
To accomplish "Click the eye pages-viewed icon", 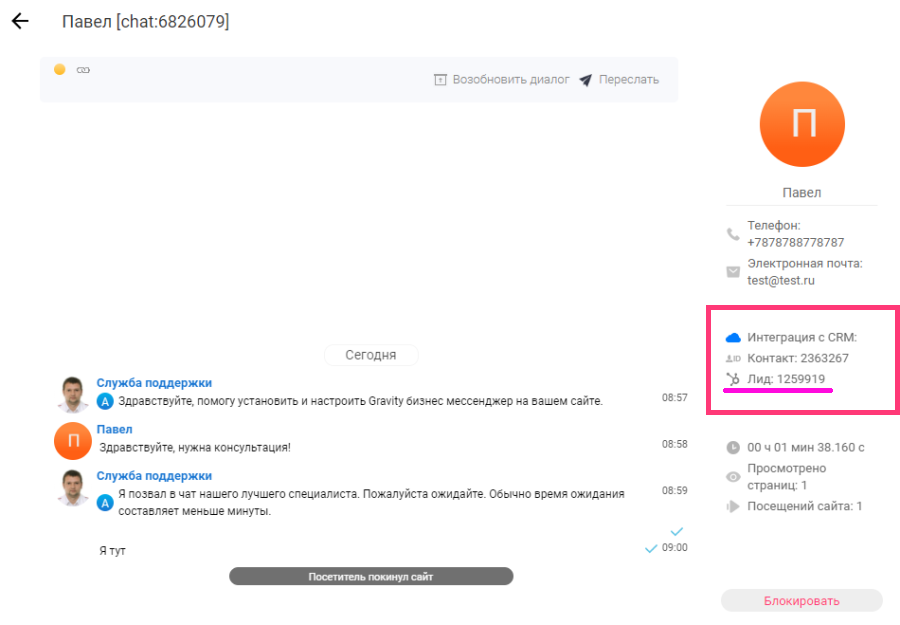I will pyautogui.click(x=733, y=477).
